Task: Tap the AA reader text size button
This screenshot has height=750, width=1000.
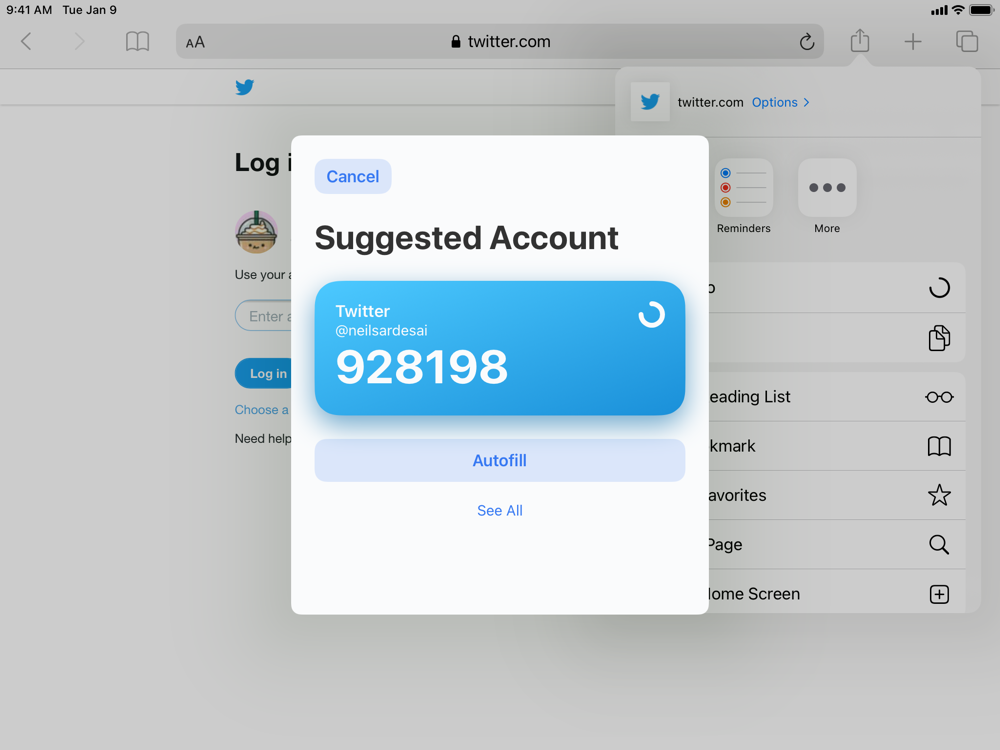Action: coord(195,43)
